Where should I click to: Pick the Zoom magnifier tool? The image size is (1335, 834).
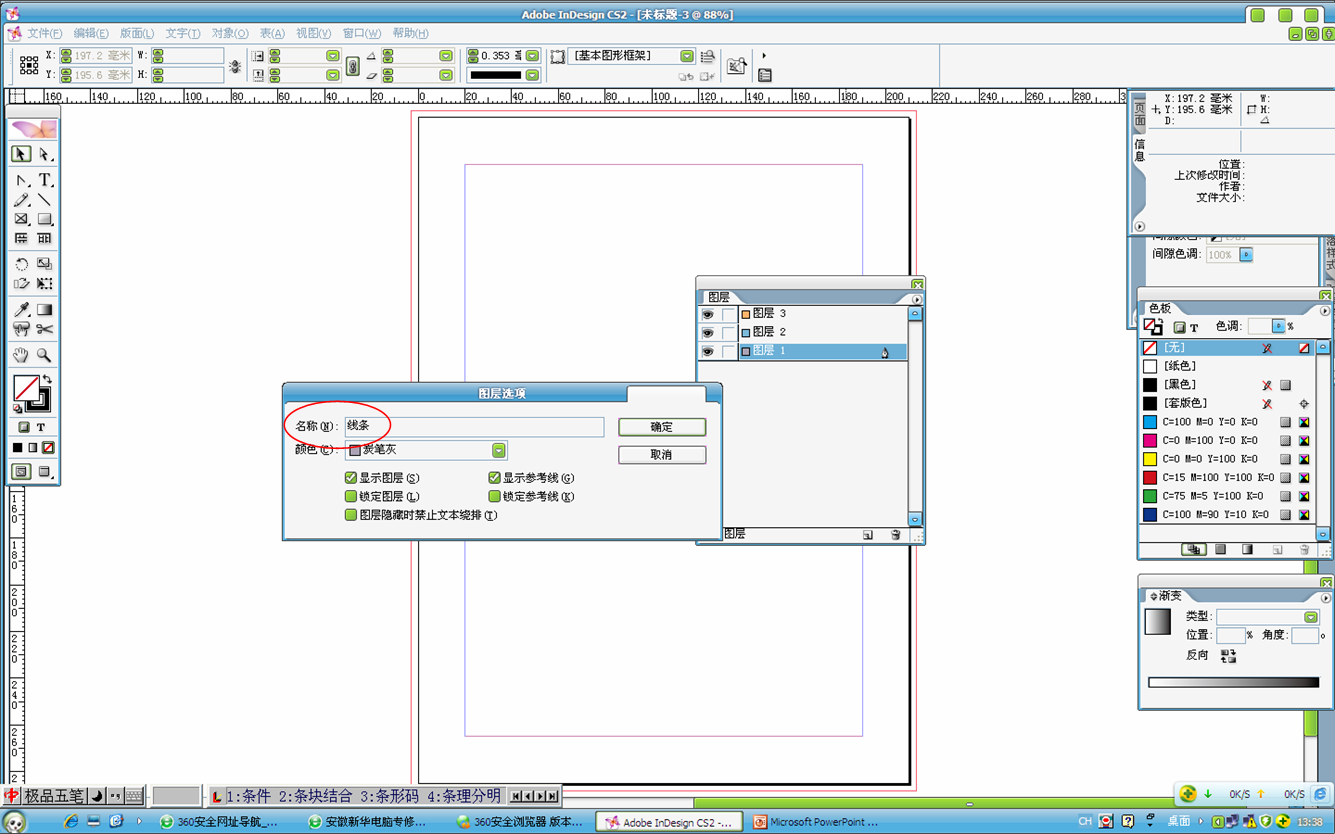point(45,355)
